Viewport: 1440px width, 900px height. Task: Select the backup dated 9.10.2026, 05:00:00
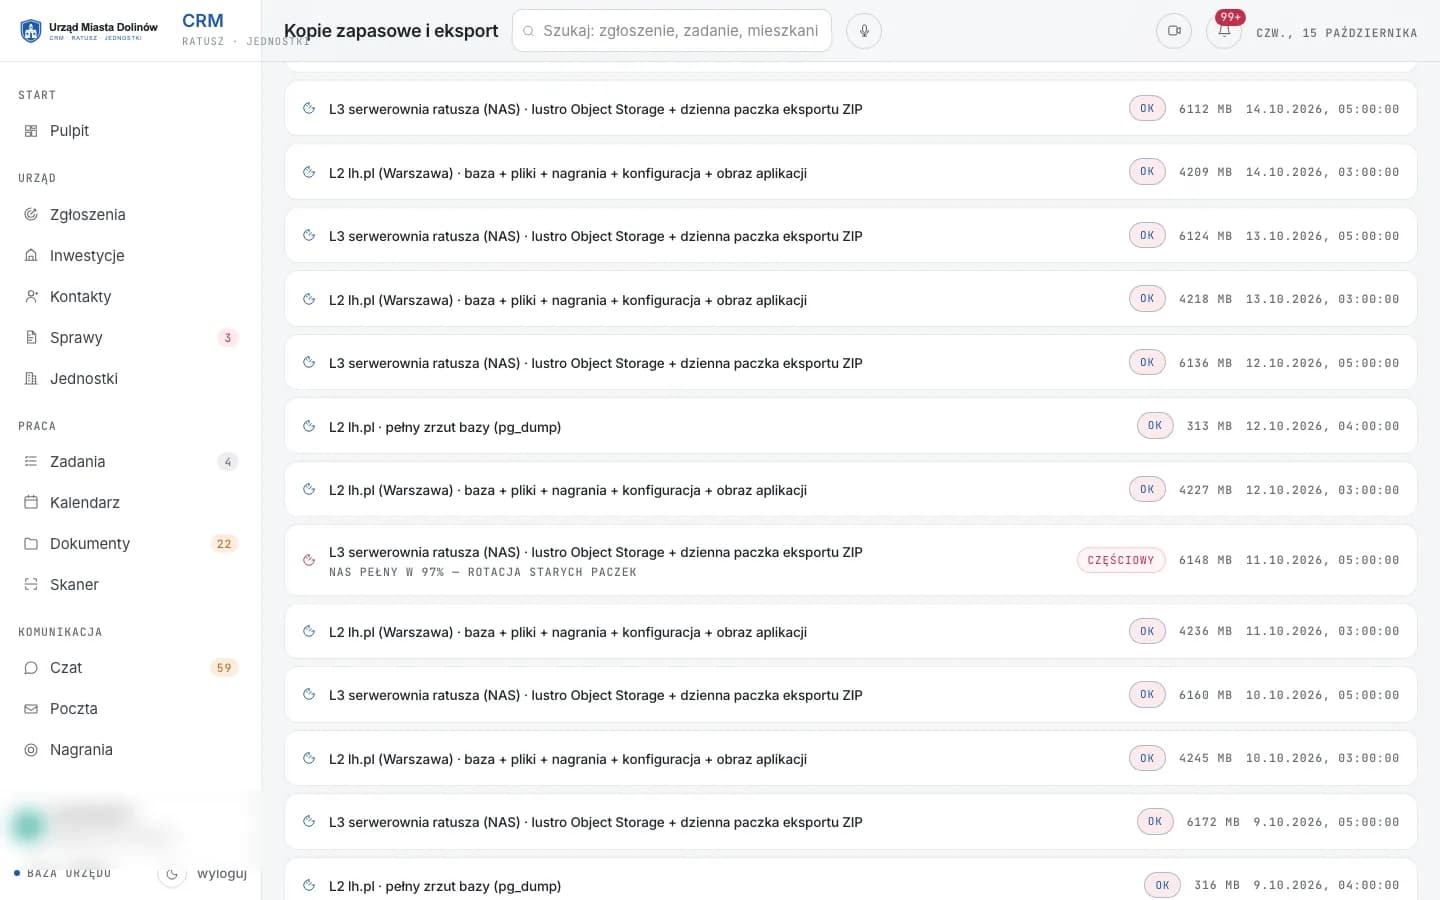pos(851,822)
